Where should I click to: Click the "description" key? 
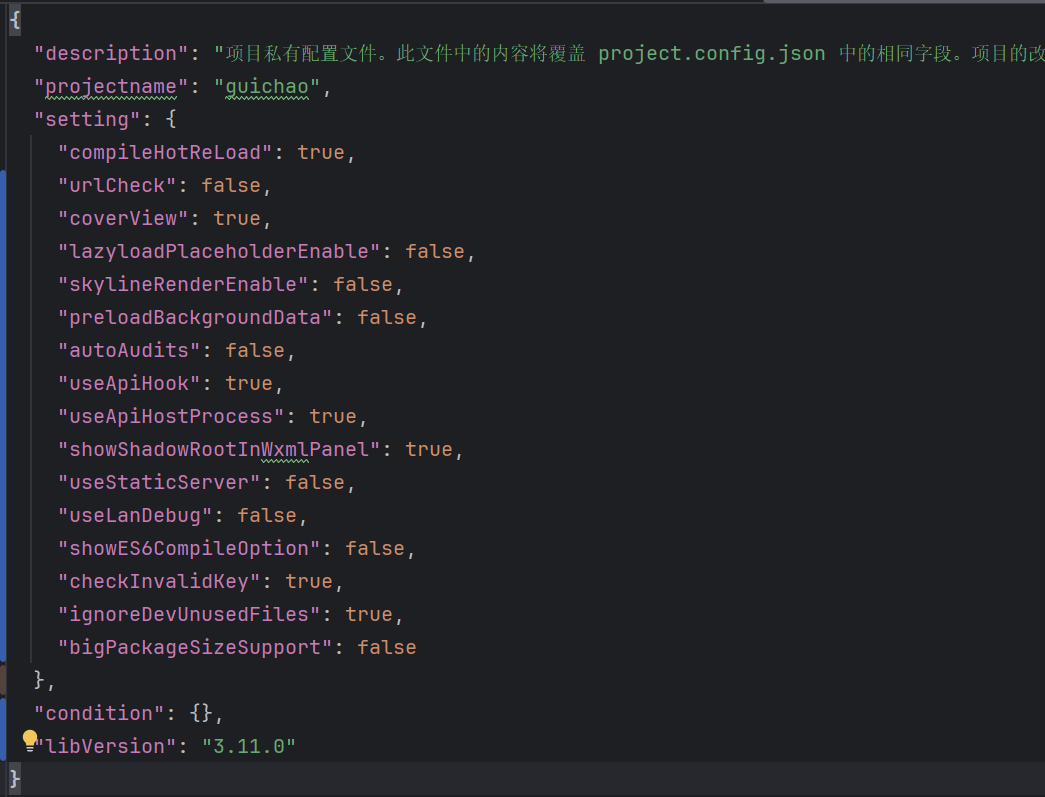pos(111,53)
